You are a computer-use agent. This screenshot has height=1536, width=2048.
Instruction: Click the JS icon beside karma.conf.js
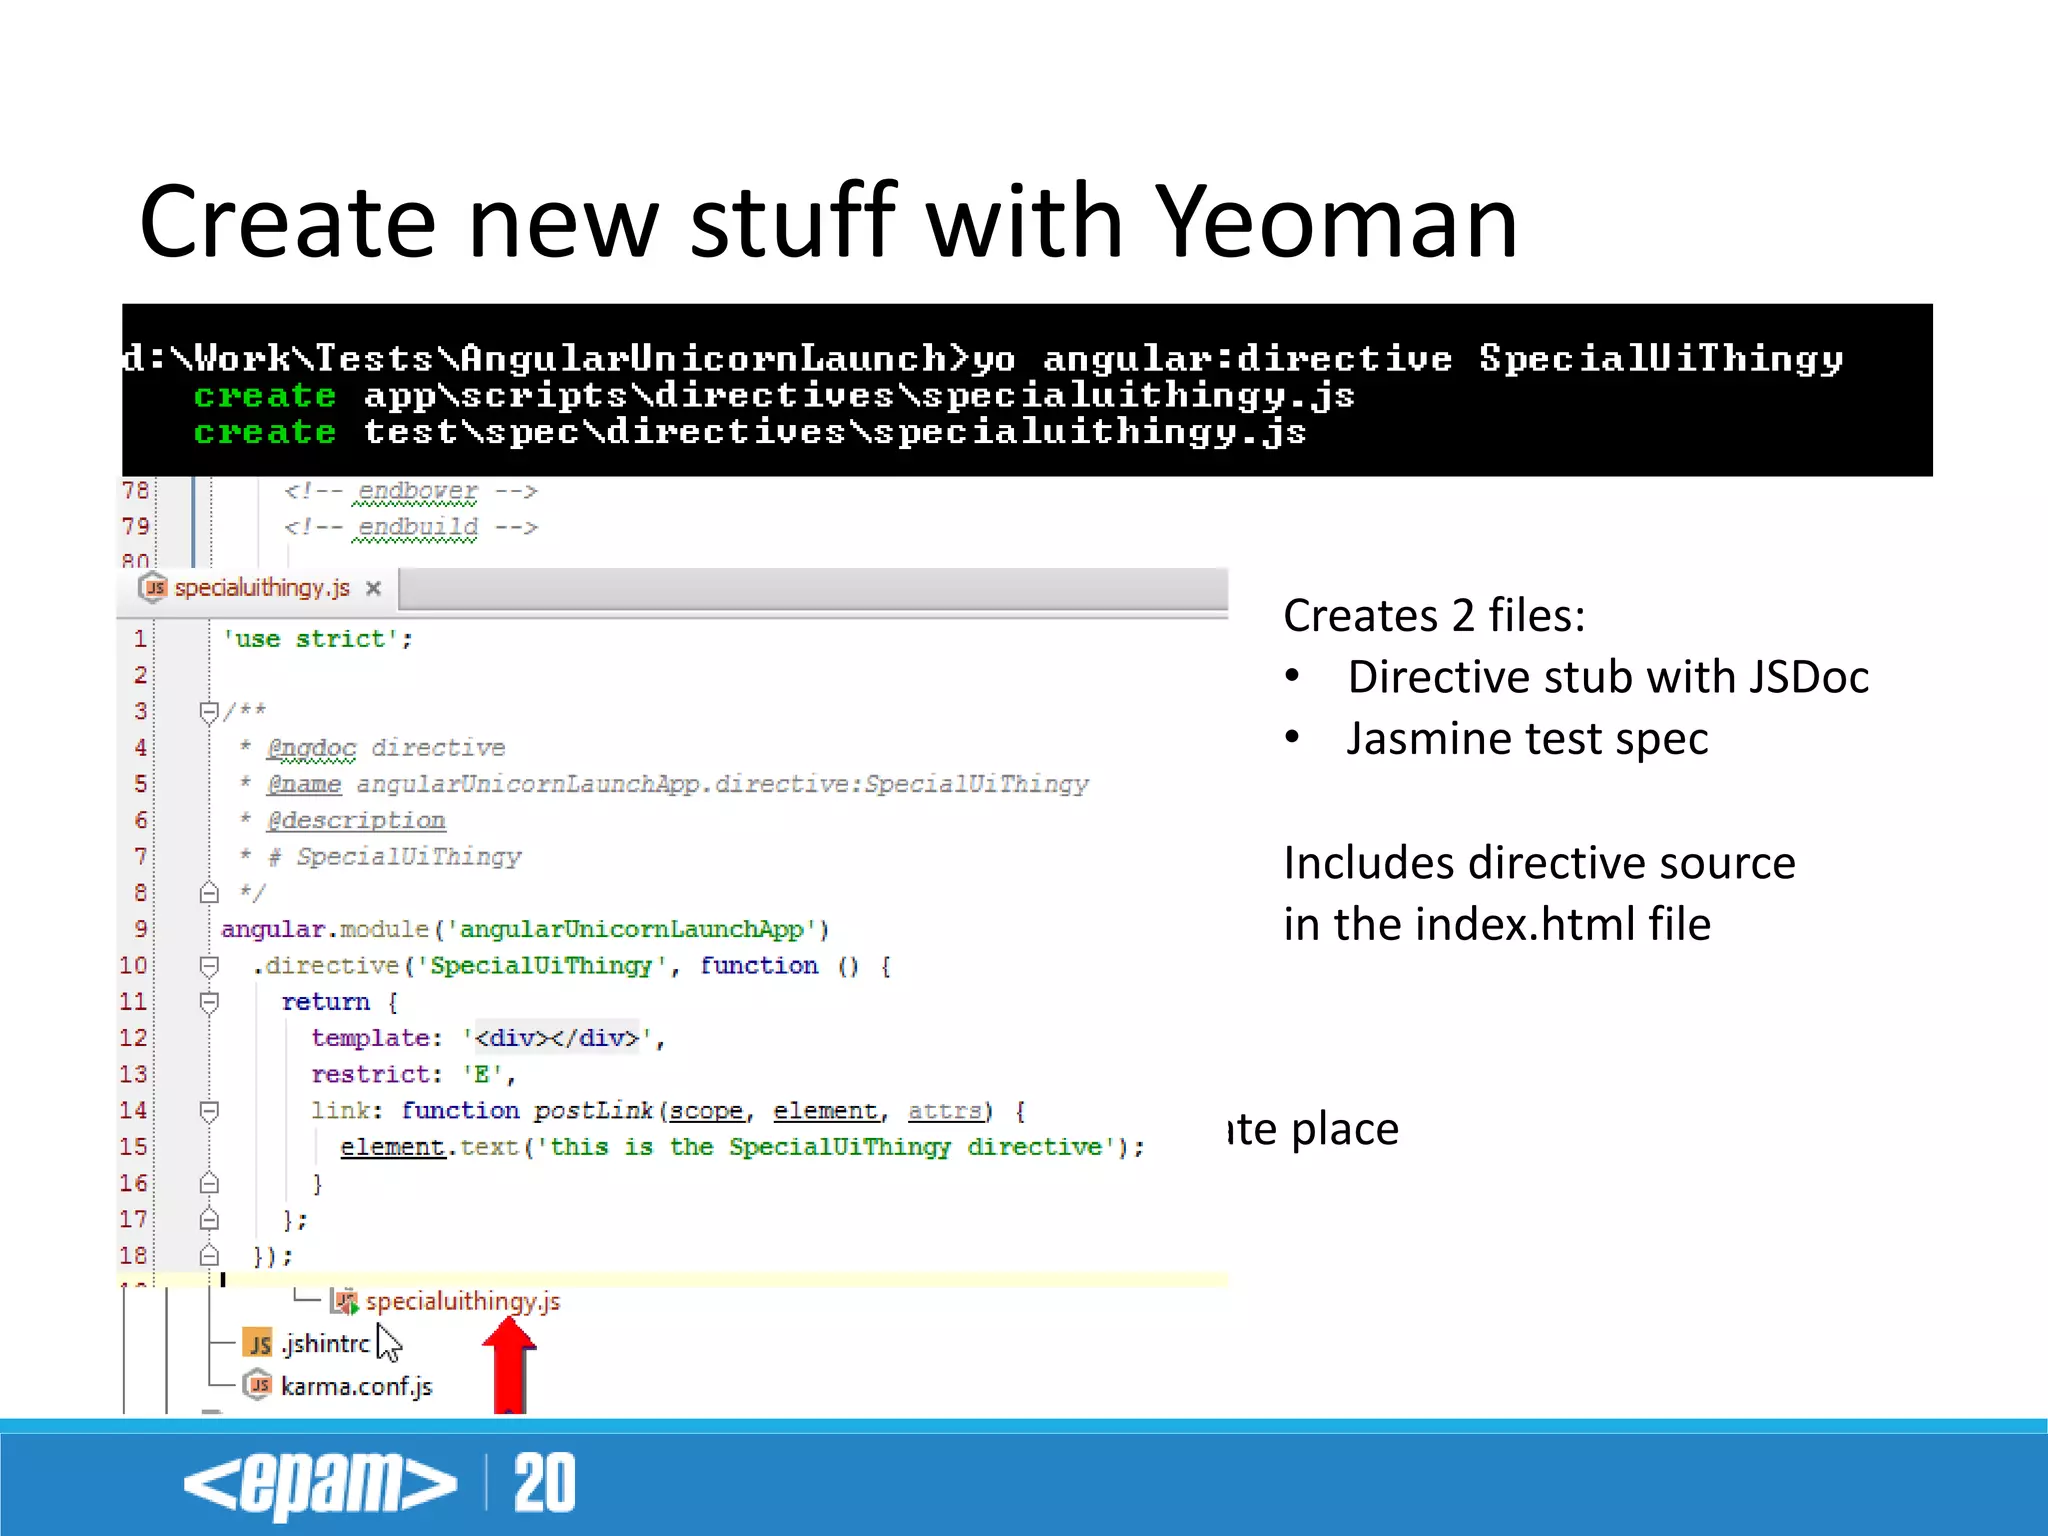pyautogui.click(x=258, y=1386)
